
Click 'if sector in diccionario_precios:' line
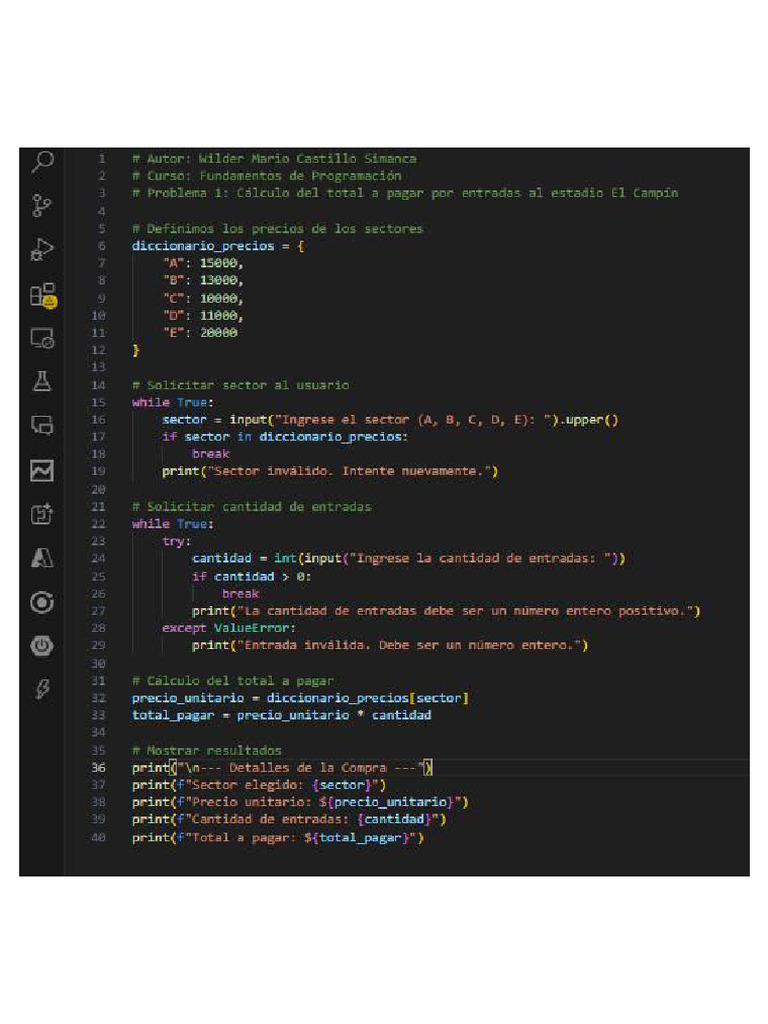click(x=285, y=436)
